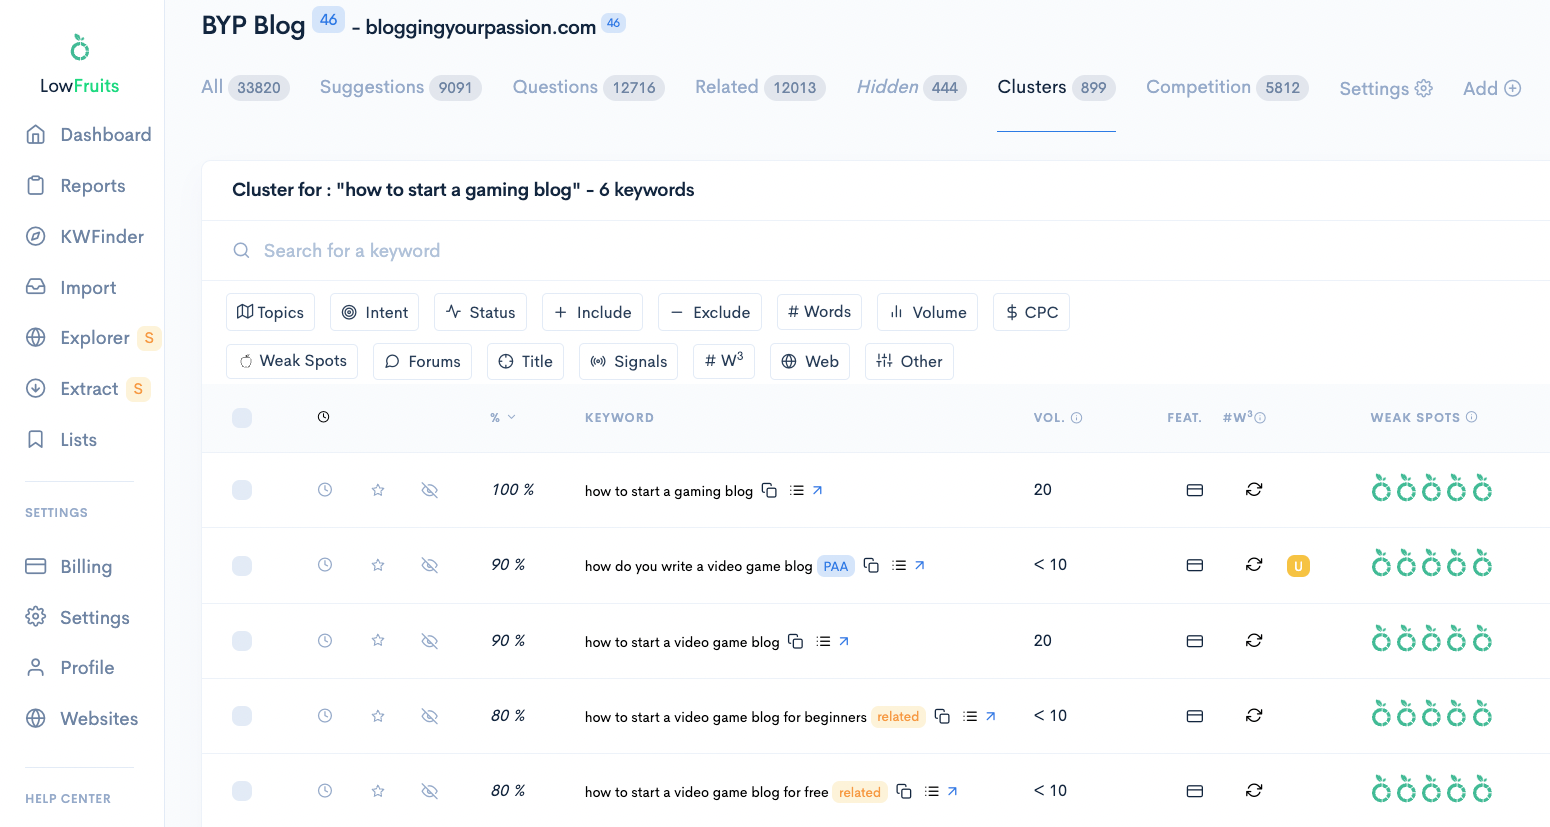This screenshot has width=1550, height=827.
Task: Star the '100 %' gaming blog keyword row
Action: click(378, 490)
